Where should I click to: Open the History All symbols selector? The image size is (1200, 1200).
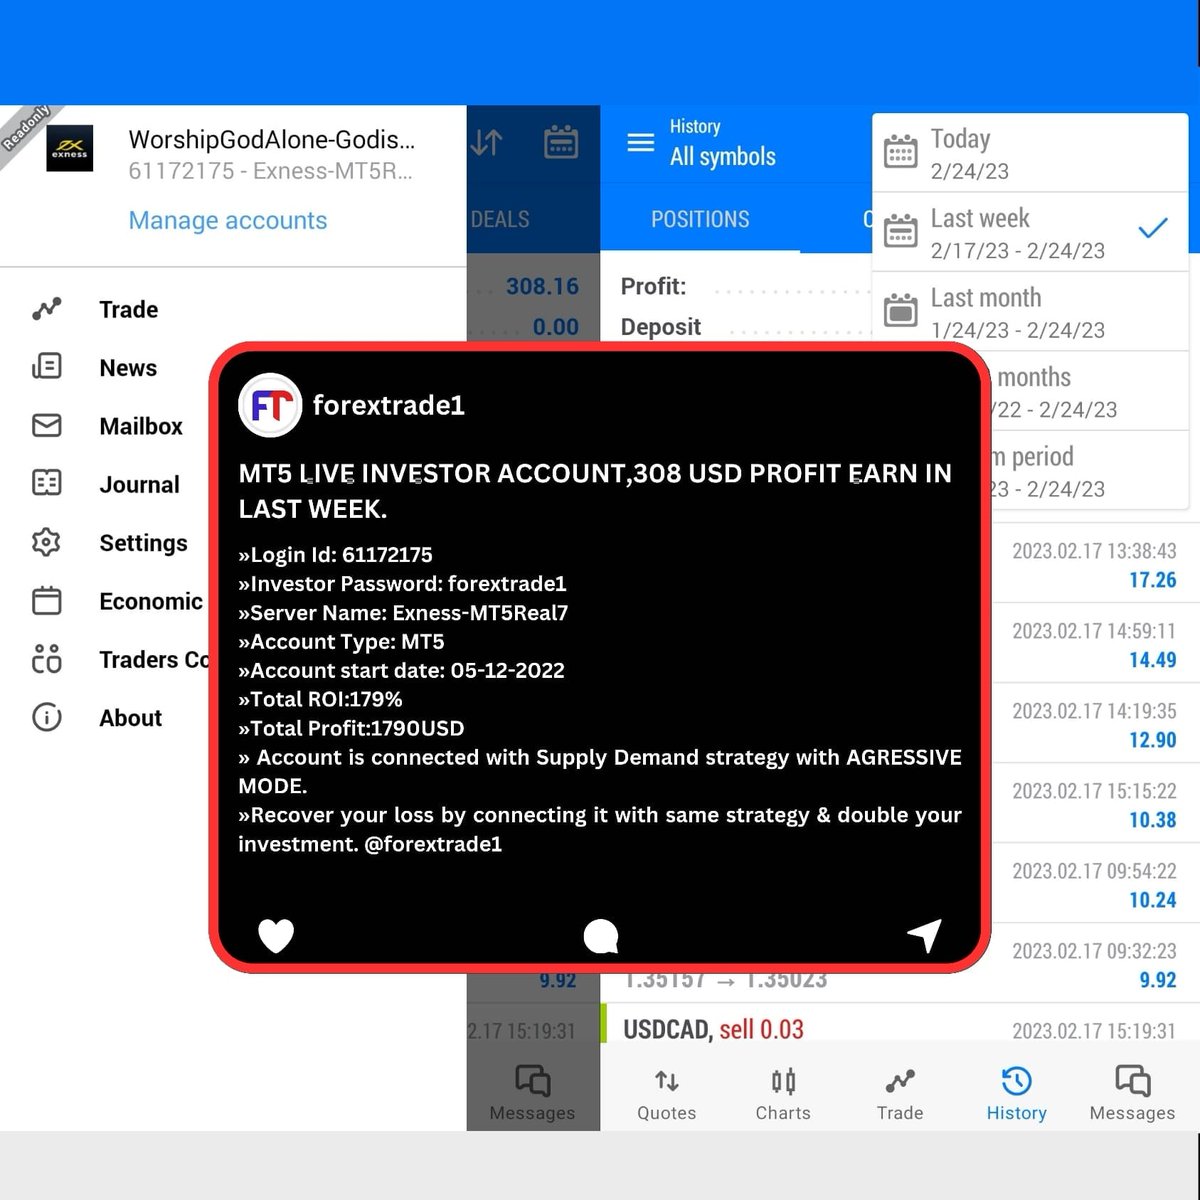722,143
